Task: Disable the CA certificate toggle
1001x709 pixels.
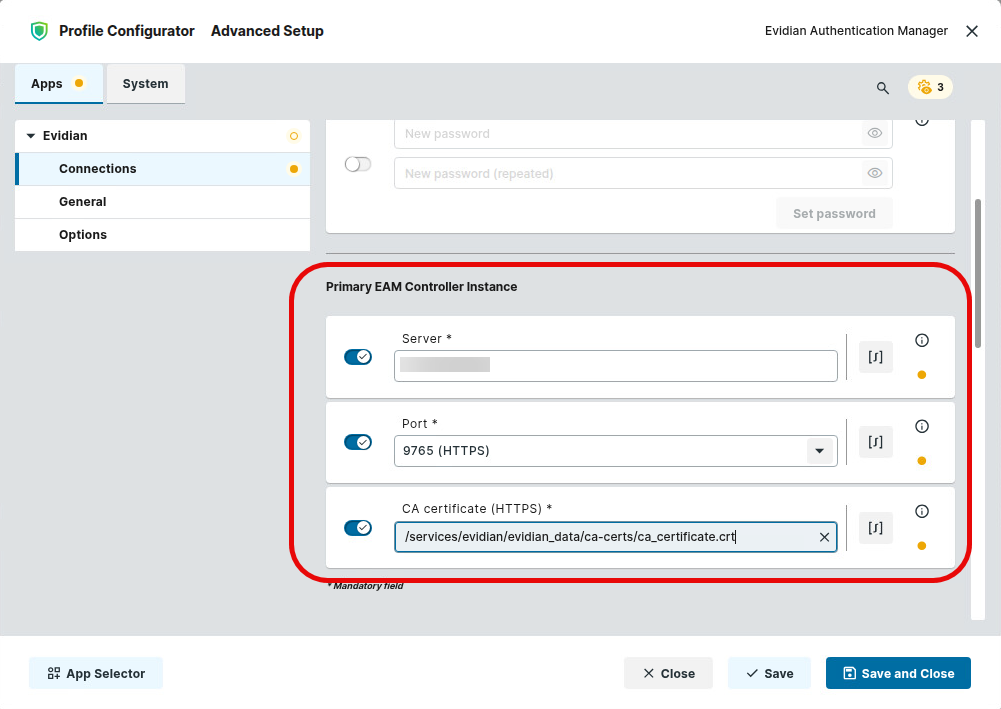Action: 358,528
